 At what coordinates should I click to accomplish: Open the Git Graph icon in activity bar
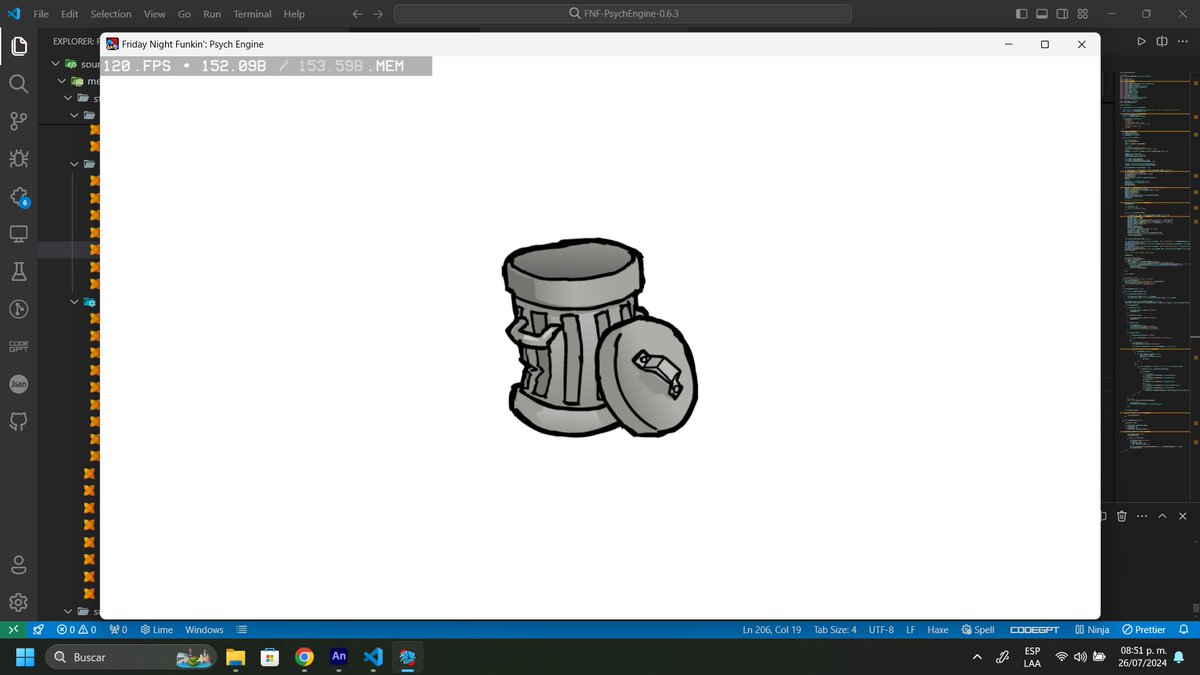[x=18, y=309]
